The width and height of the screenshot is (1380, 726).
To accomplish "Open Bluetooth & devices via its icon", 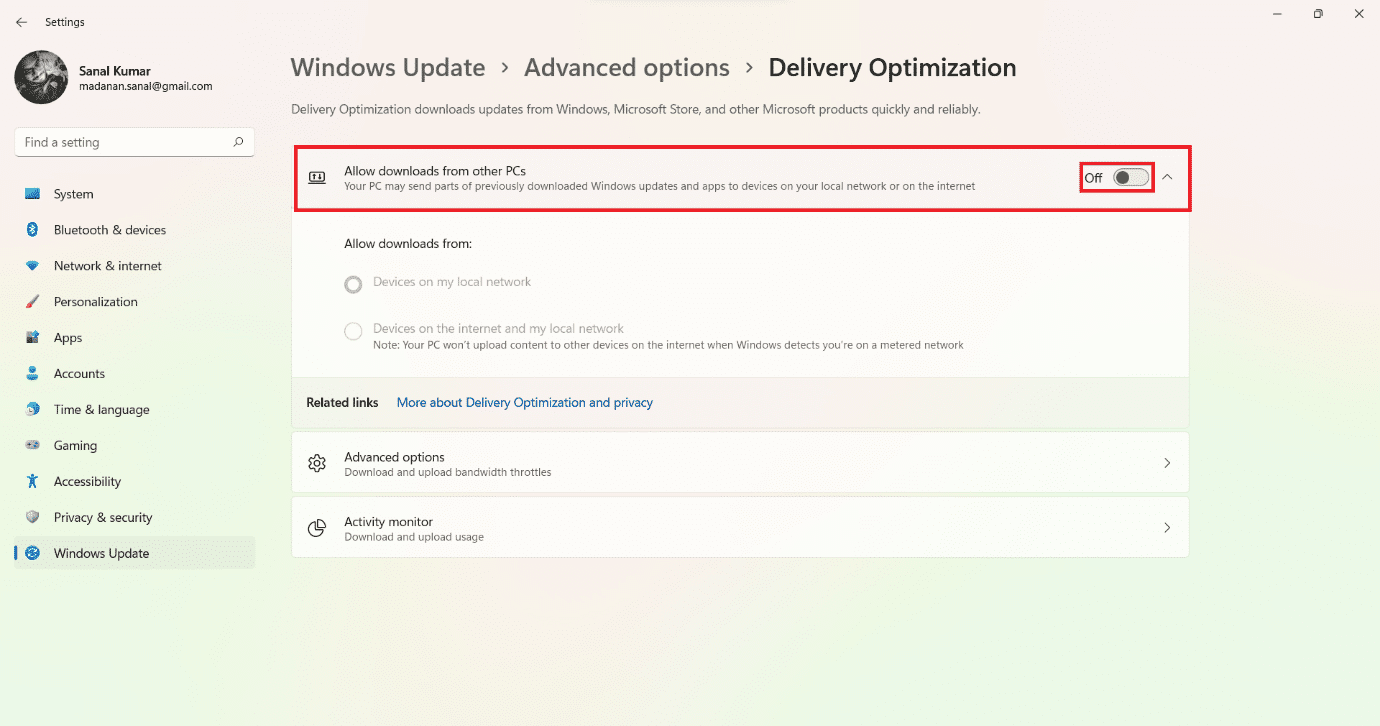I will pyautogui.click(x=33, y=229).
